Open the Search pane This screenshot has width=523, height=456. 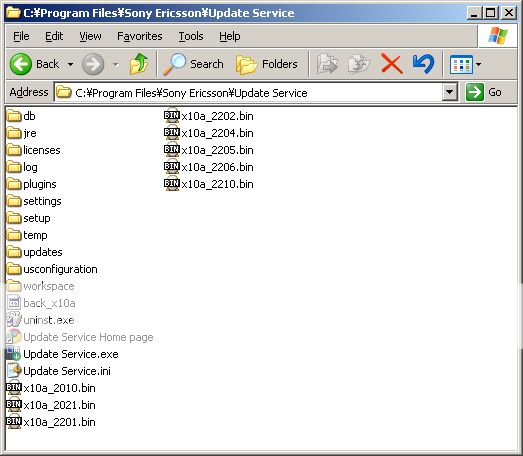tap(193, 64)
